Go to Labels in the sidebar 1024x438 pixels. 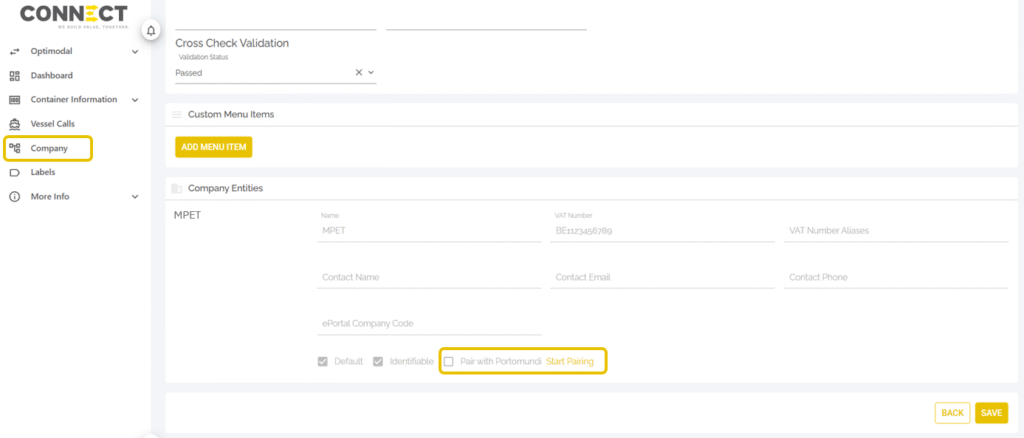point(43,172)
